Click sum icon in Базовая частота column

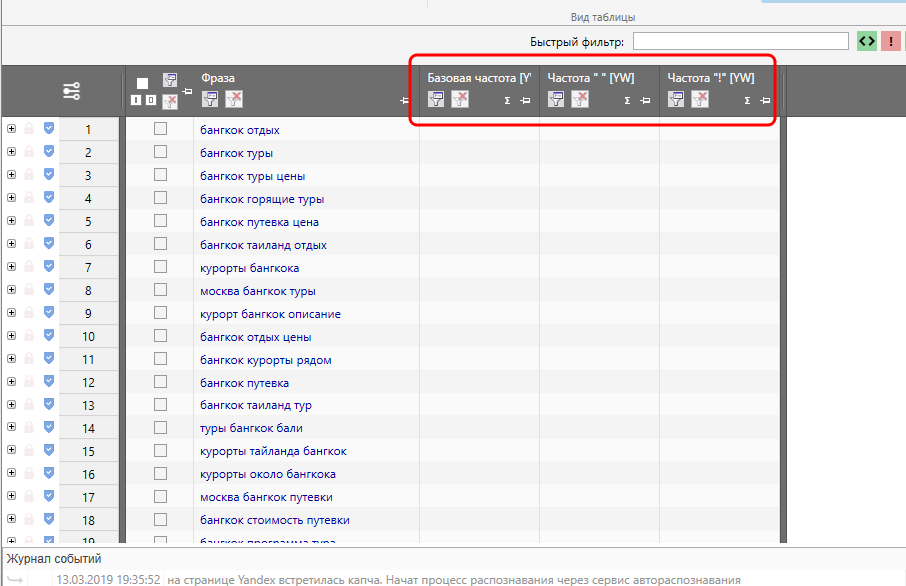click(507, 100)
